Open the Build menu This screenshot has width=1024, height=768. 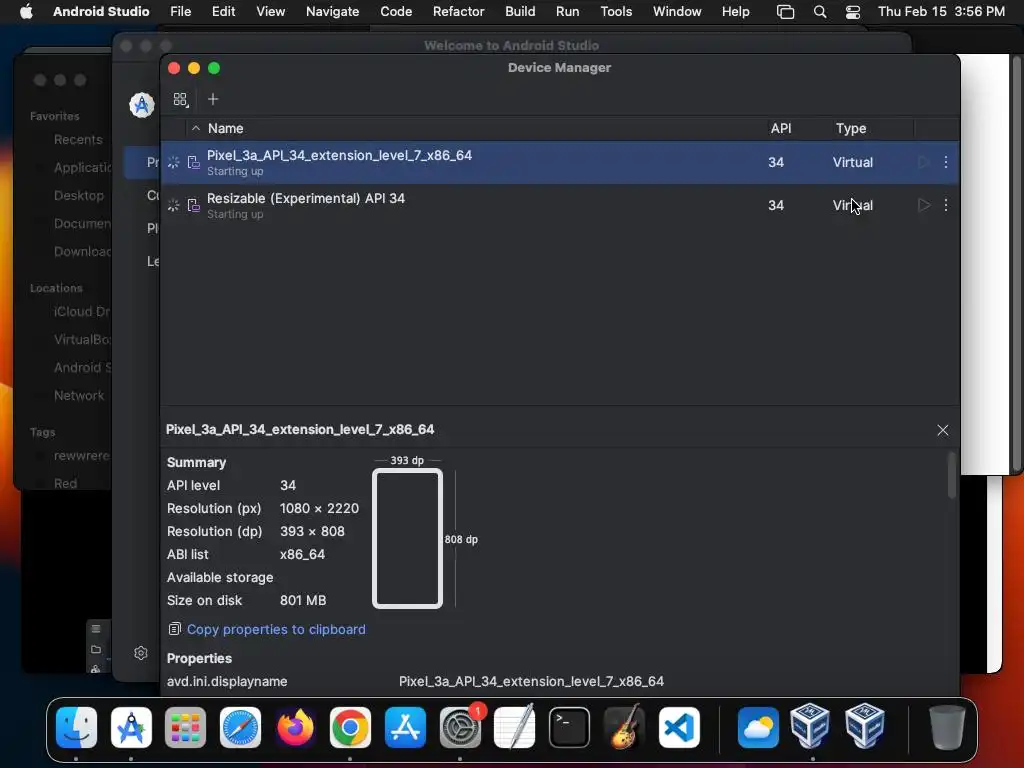pos(520,11)
